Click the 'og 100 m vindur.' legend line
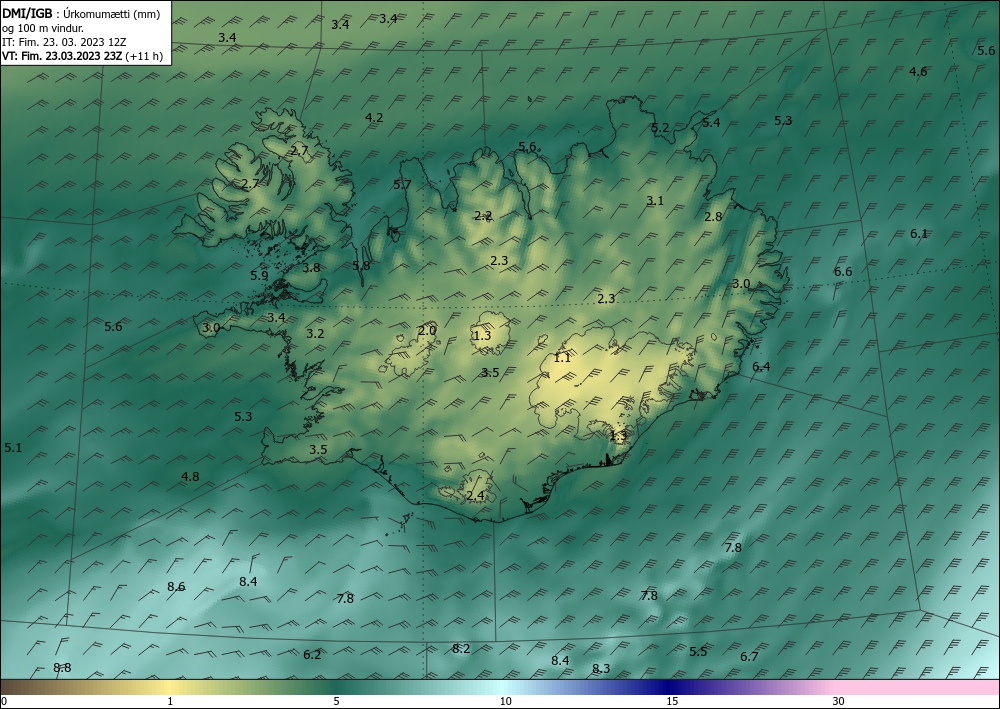The height and width of the screenshot is (709, 1000). [43, 28]
